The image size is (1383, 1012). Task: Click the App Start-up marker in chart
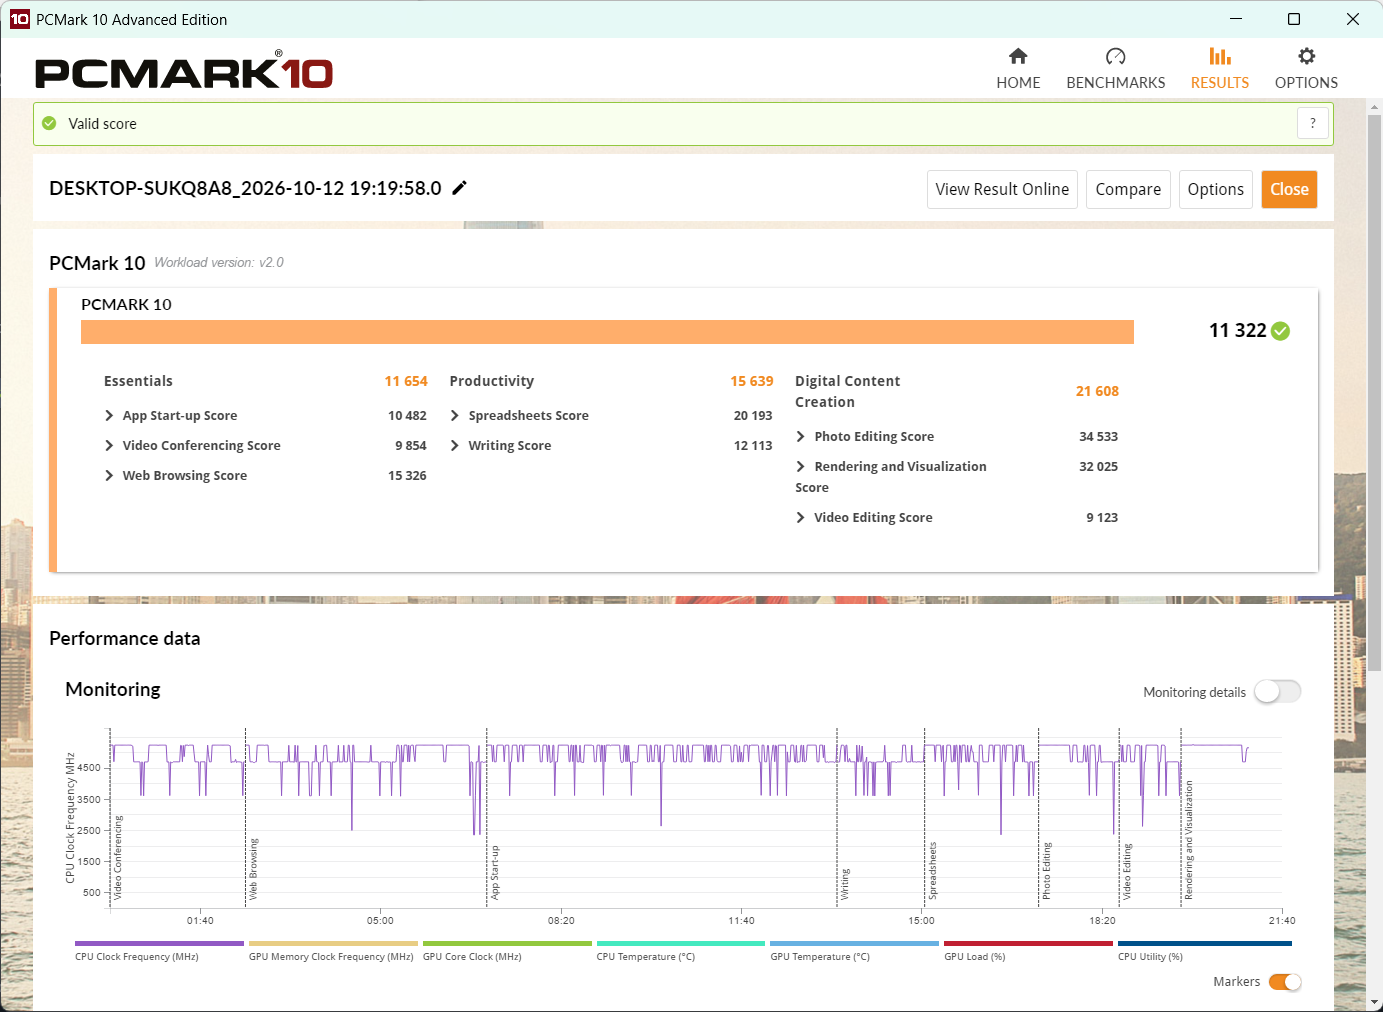click(x=494, y=873)
